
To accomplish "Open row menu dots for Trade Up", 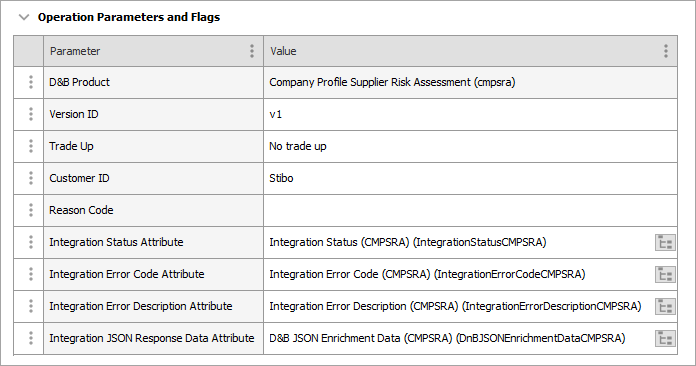I will pyautogui.click(x=31, y=146).
